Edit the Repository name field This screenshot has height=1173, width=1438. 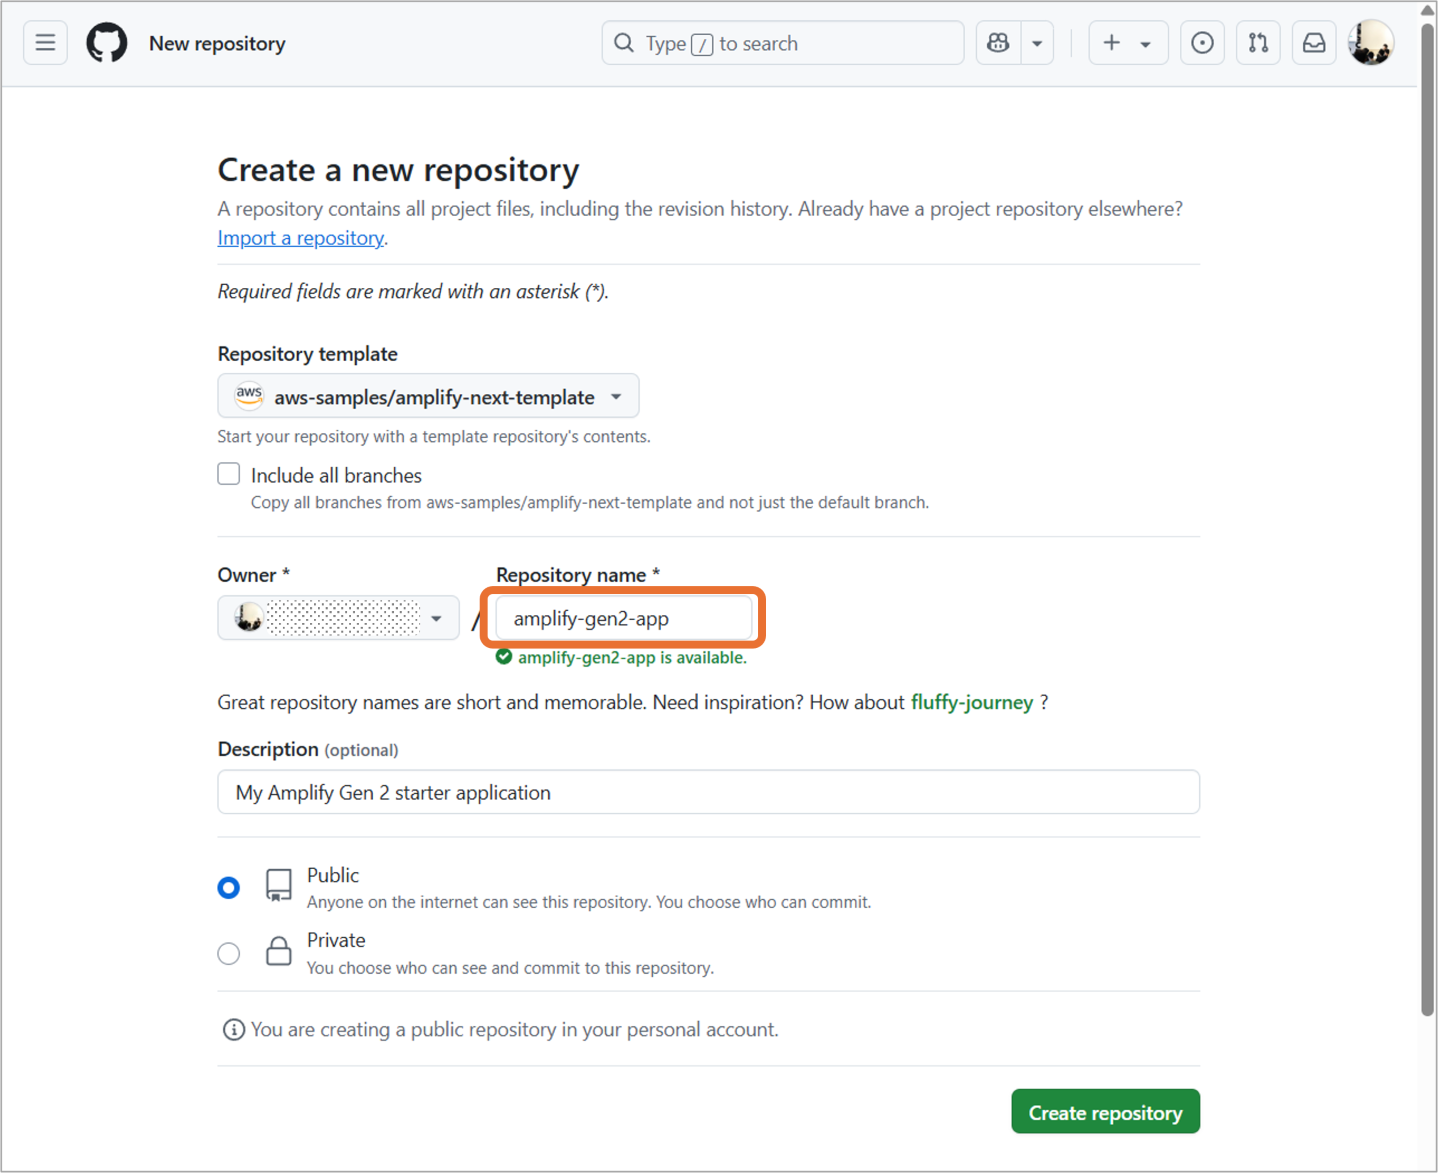624,618
